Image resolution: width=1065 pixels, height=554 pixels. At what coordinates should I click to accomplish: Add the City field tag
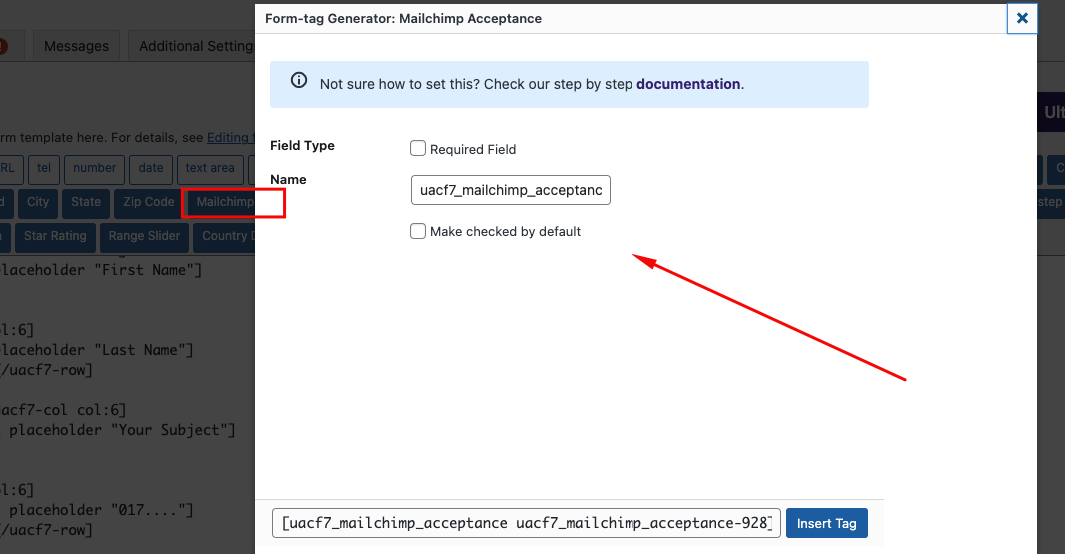pyautogui.click(x=38, y=202)
